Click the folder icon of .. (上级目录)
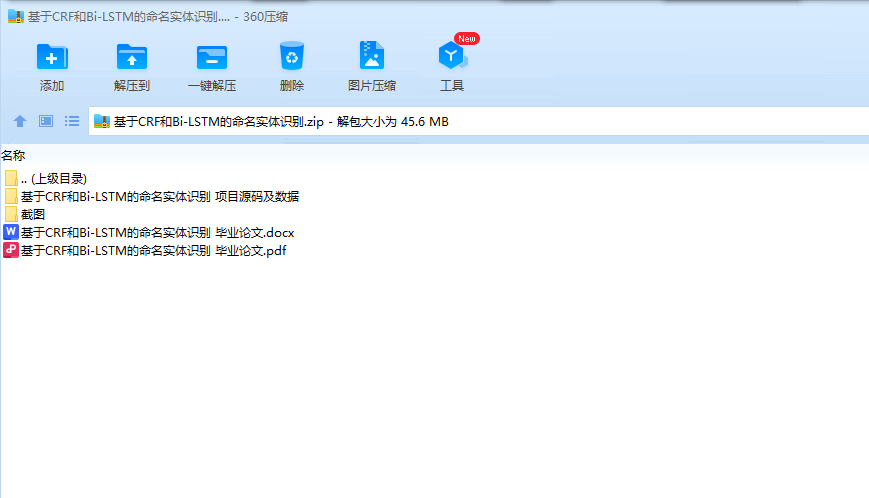Image resolution: width=869 pixels, height=498 pixels. point(11,178)
